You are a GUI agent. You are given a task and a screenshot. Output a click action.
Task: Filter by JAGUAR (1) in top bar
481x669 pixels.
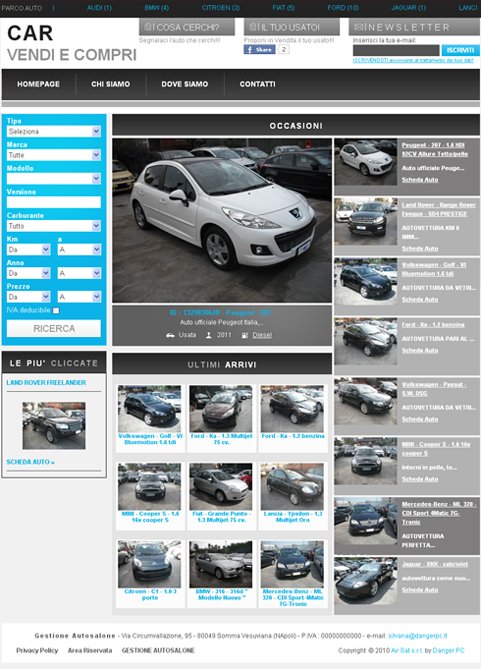(409, 8)
